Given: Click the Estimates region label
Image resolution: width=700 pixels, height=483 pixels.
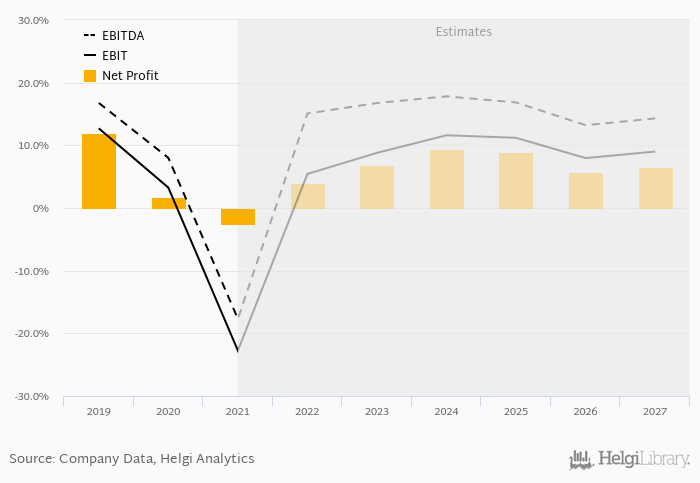Looking at the screenshot, I should click(464, 32).
